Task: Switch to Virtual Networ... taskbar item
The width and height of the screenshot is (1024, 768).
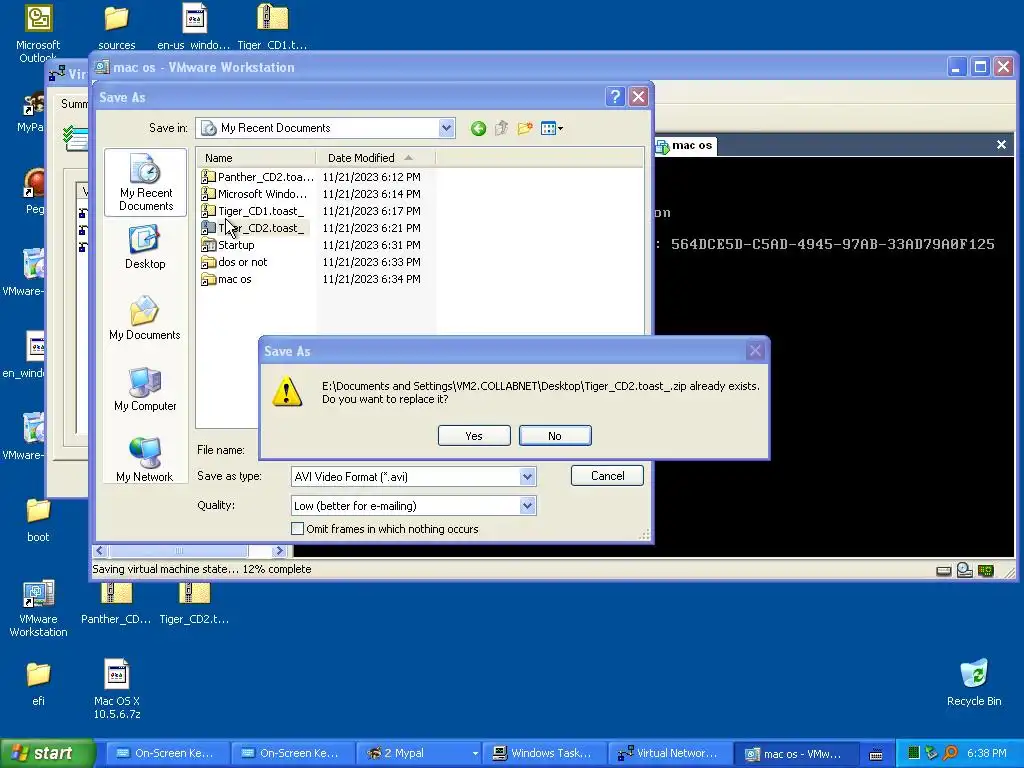Action: click(669, 753)
